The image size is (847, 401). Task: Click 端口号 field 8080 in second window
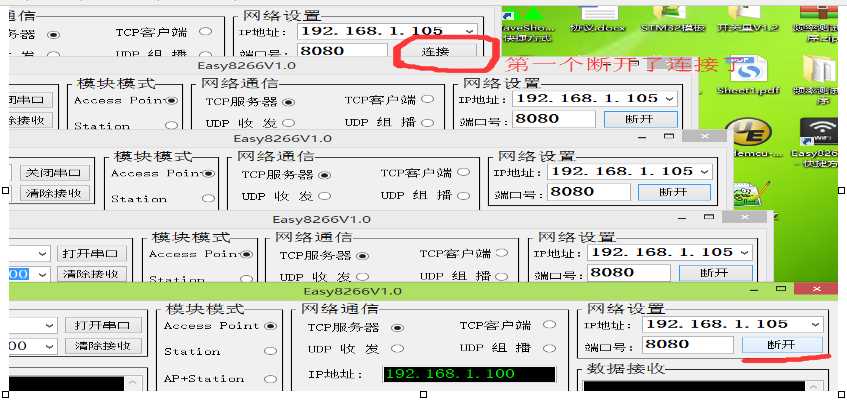click(554, 119)
